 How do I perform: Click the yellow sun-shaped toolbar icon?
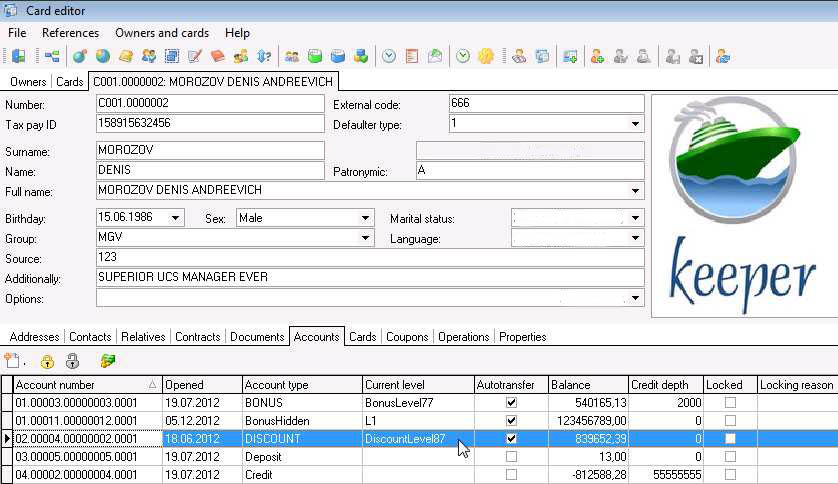pyautogui.click(x=486, y=56)
